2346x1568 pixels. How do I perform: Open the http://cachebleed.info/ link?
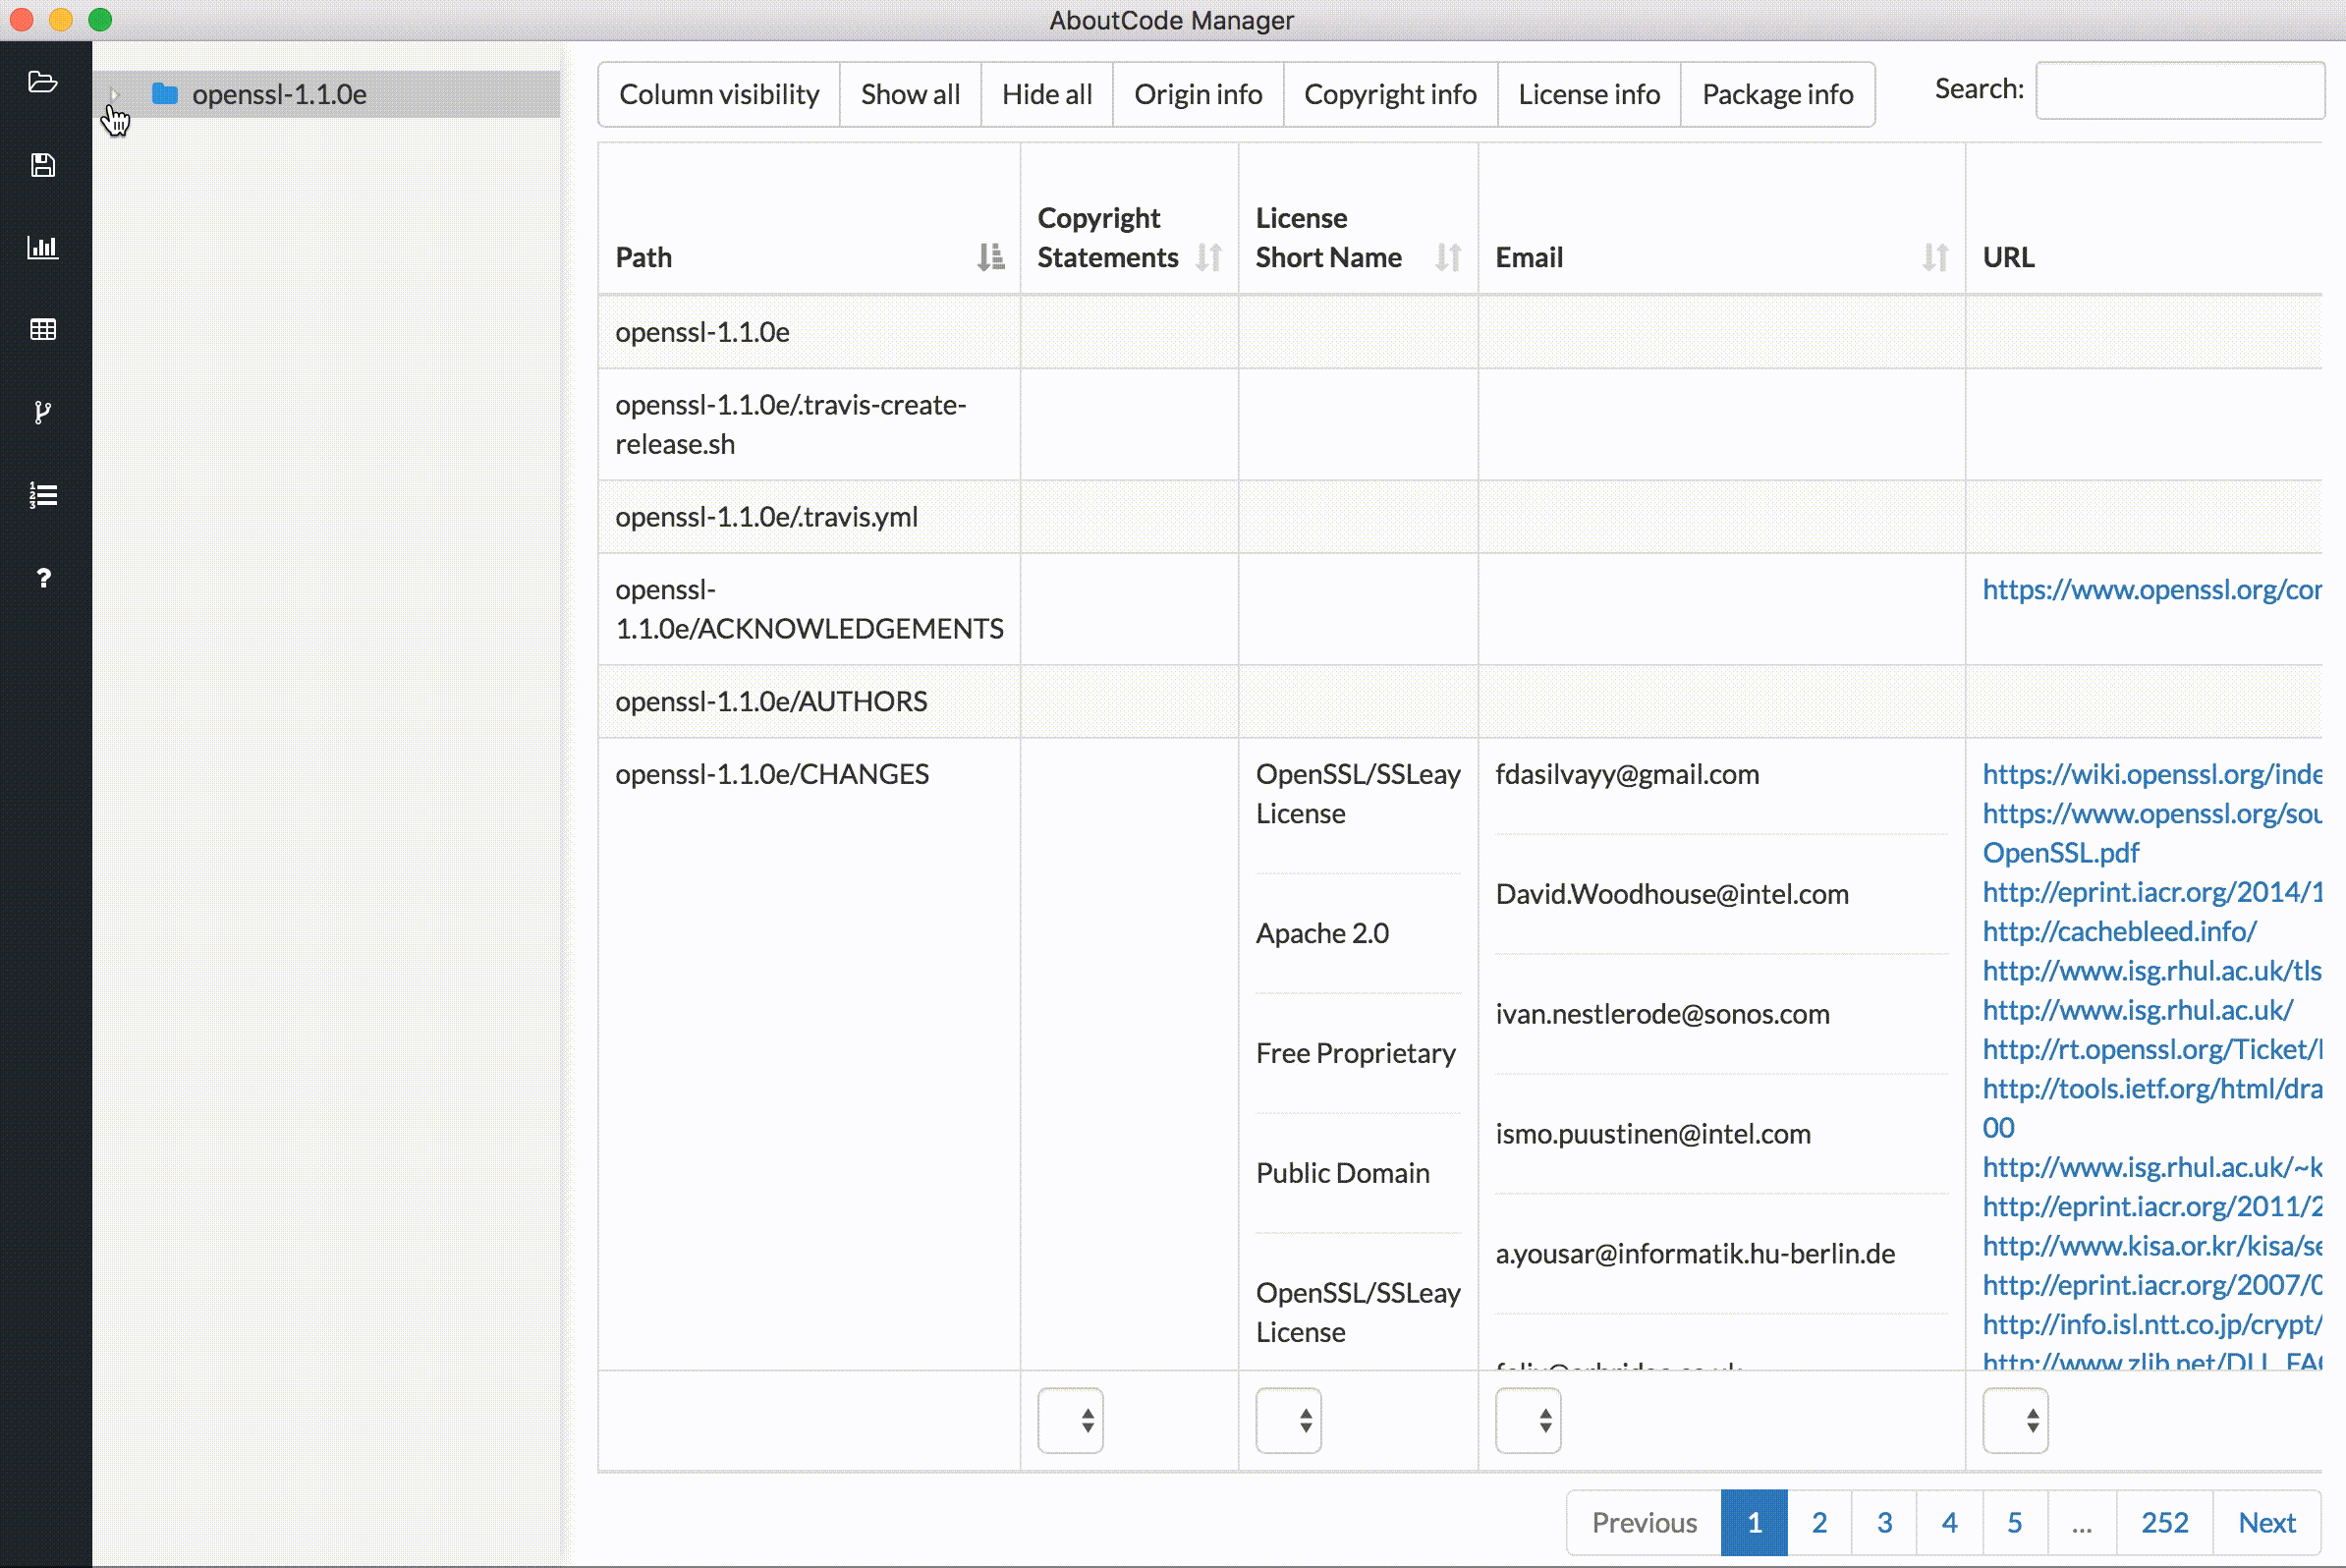[x=2119, y=931]
